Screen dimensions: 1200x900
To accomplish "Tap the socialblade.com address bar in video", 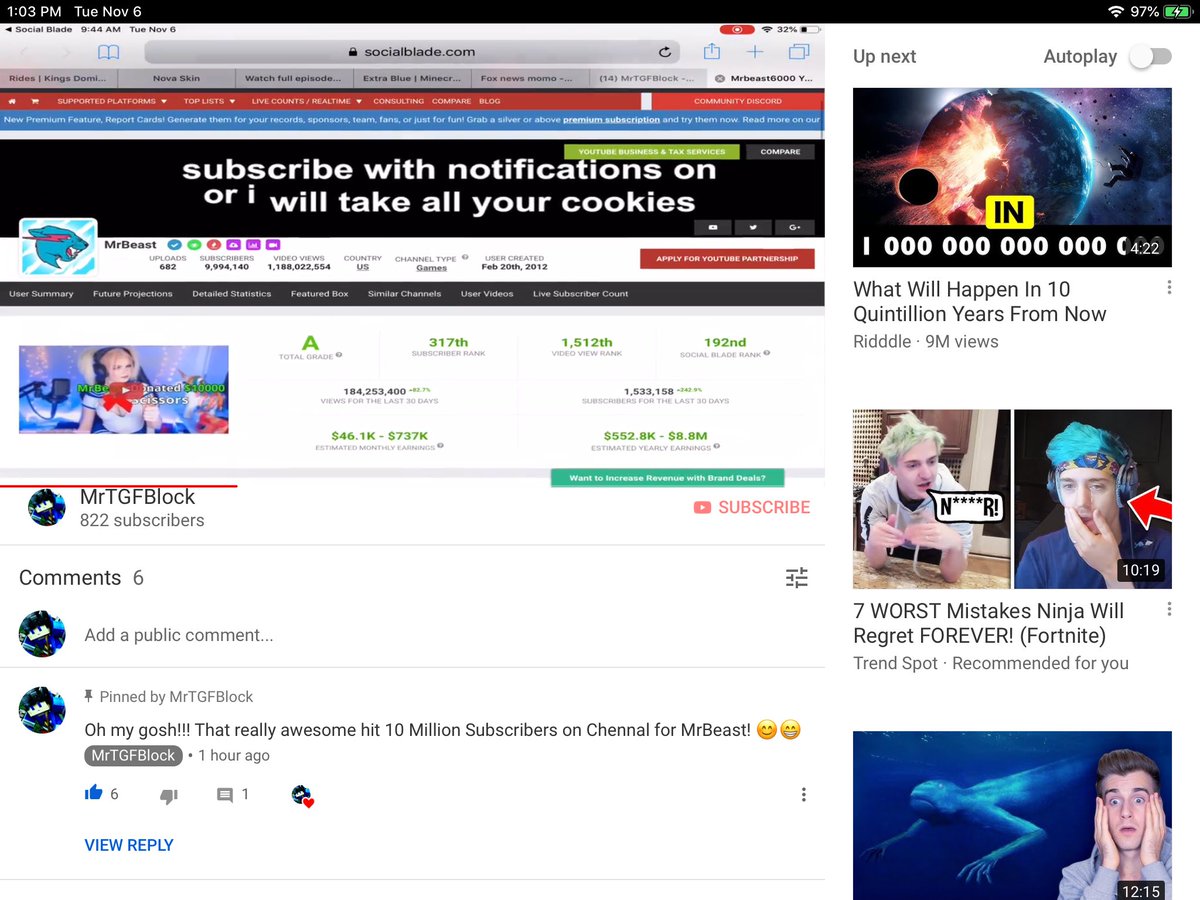I will [x=411, y=52].
